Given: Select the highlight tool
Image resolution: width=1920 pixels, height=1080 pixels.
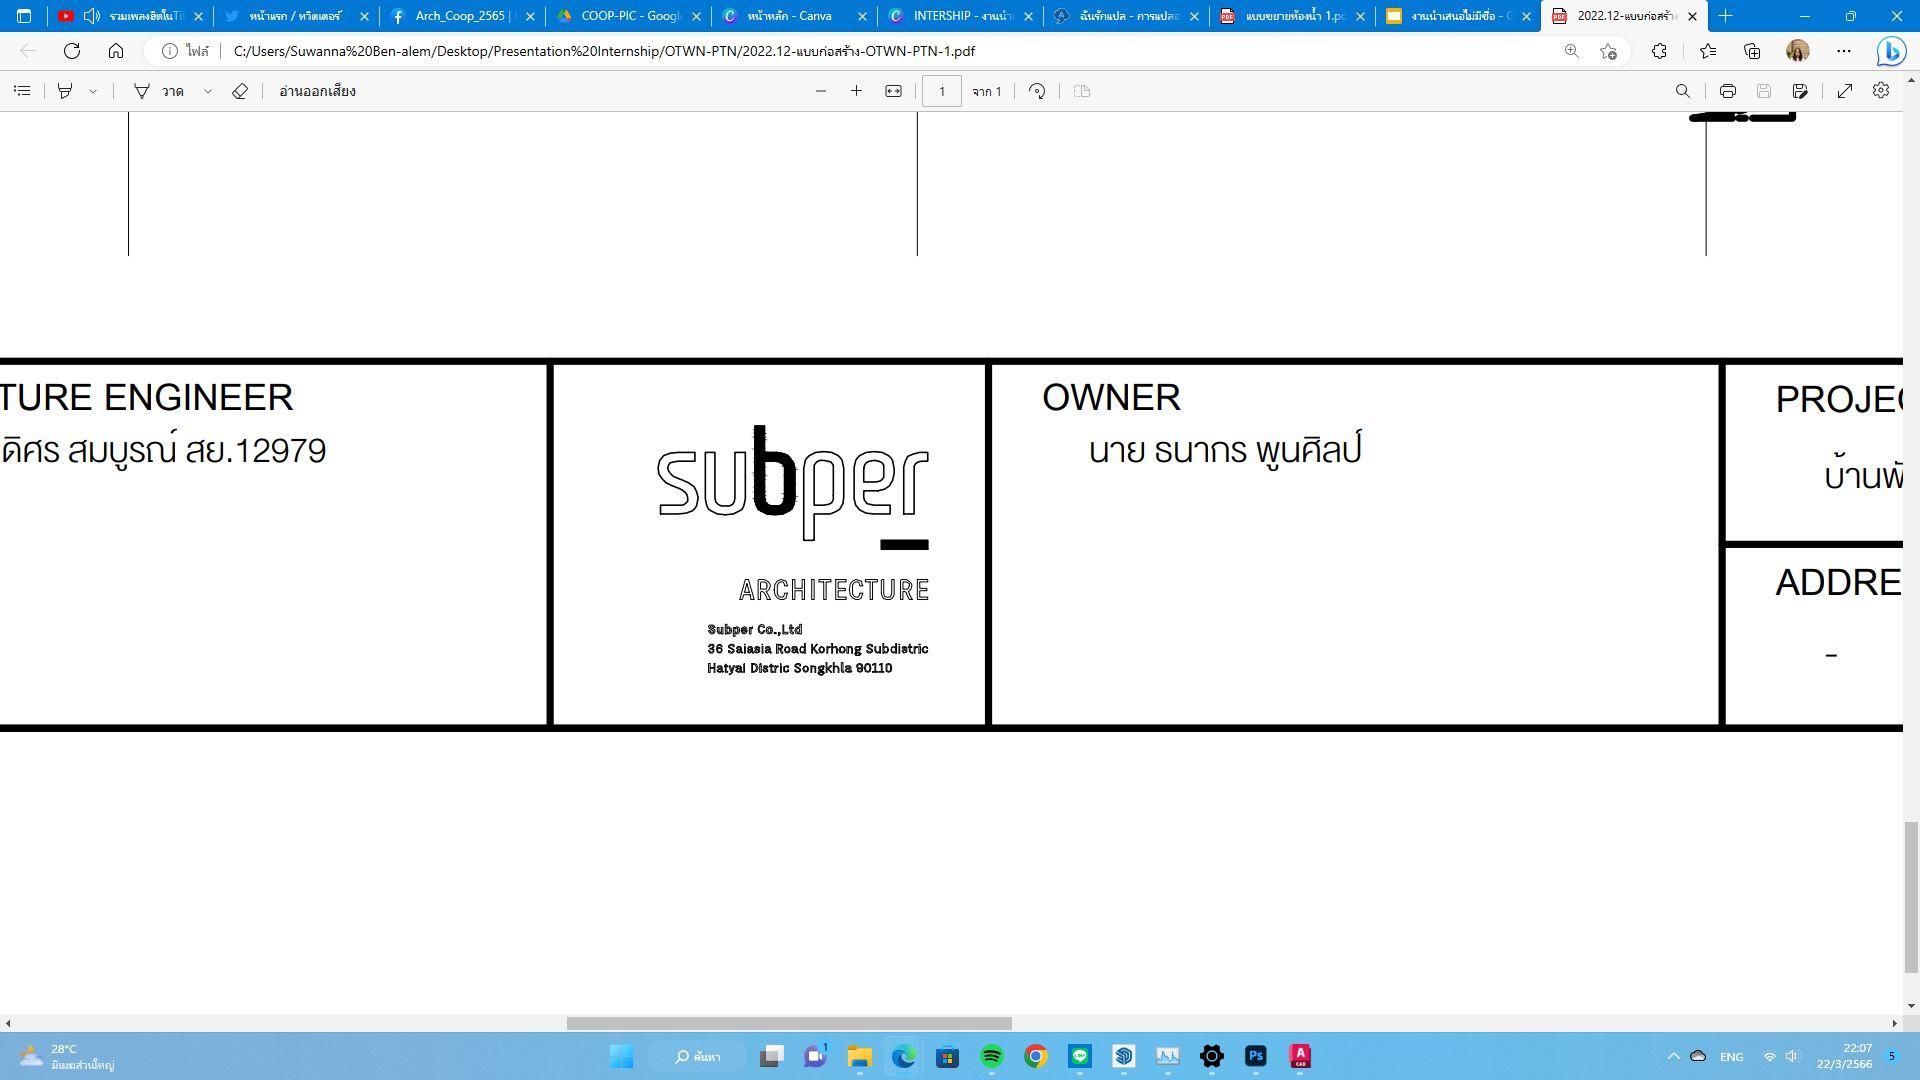Looking at the screenshot, I should (65, 91).
